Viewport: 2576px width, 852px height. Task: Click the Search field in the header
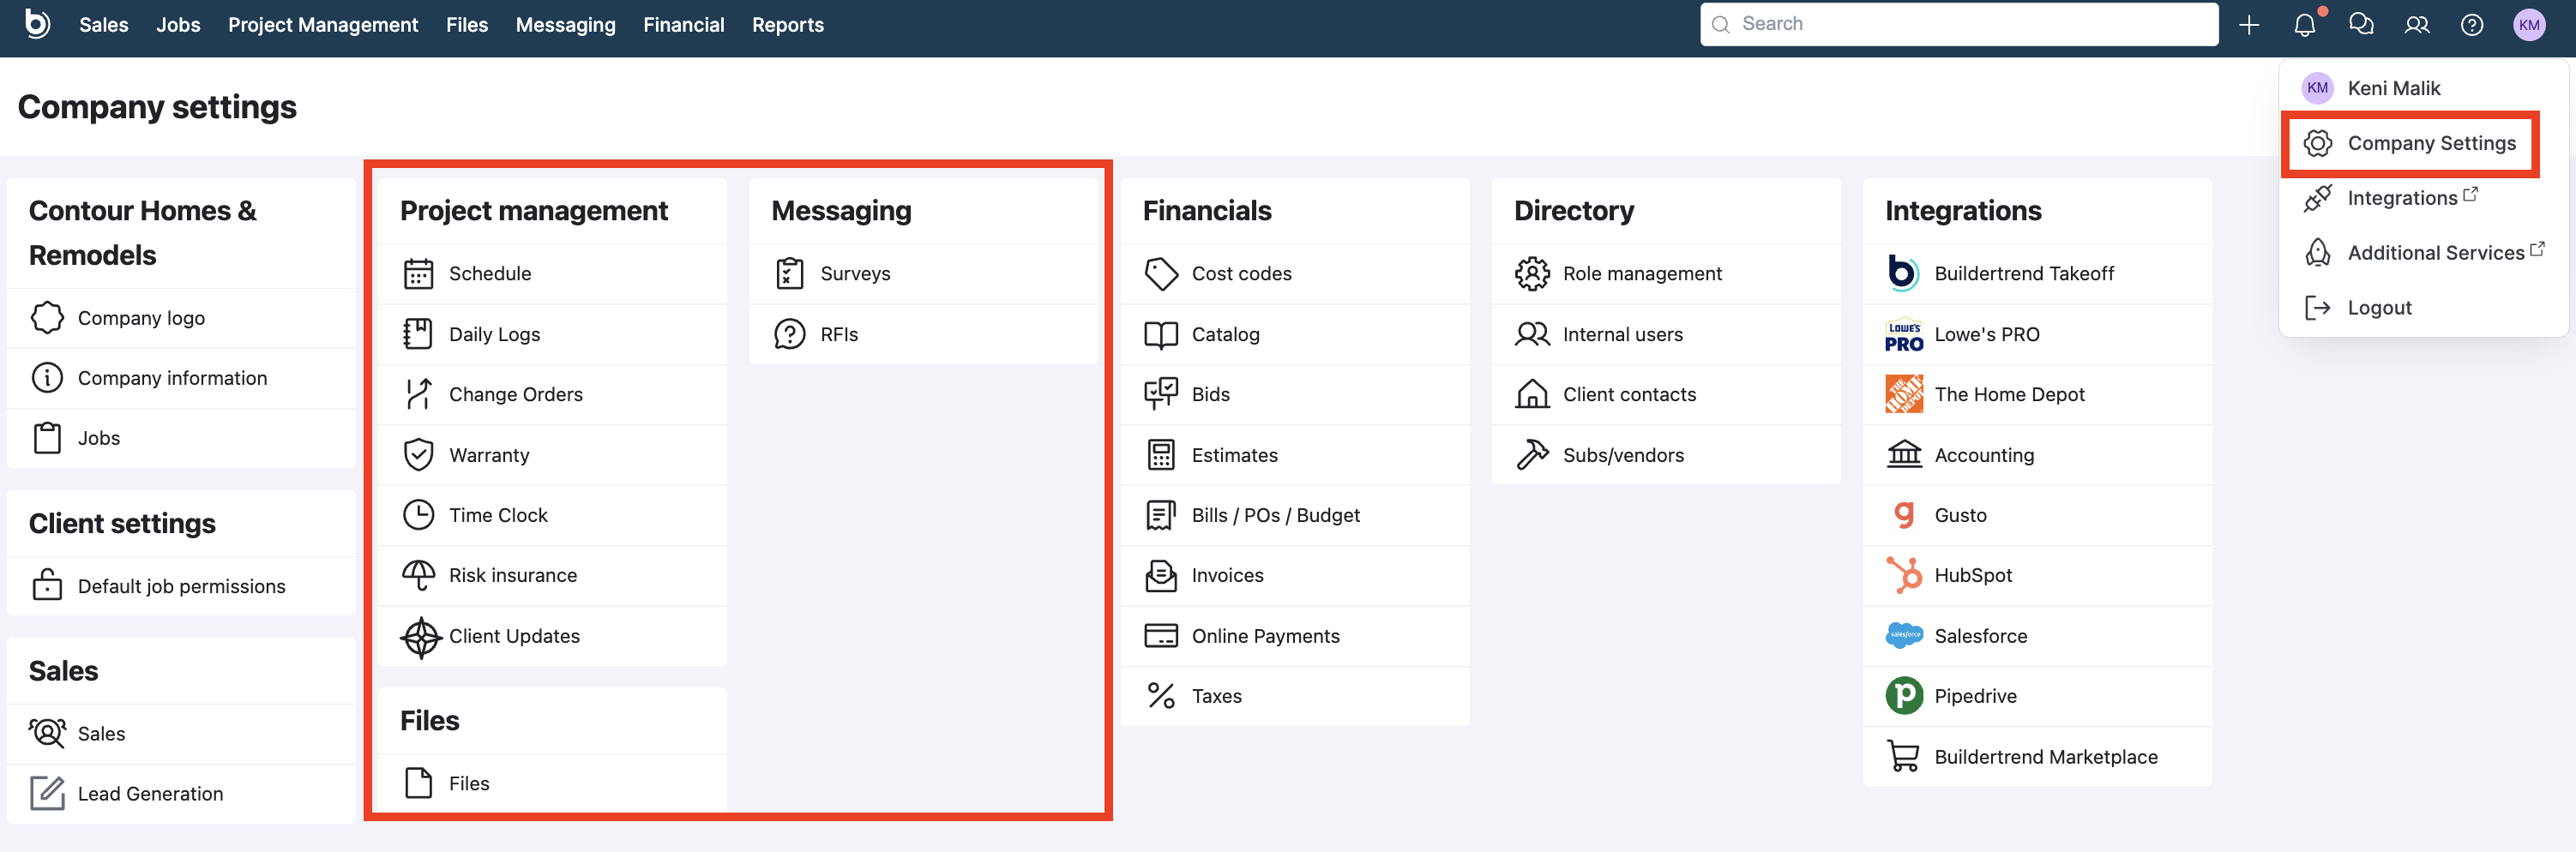pyautogui.click(x=1959, y=24)
